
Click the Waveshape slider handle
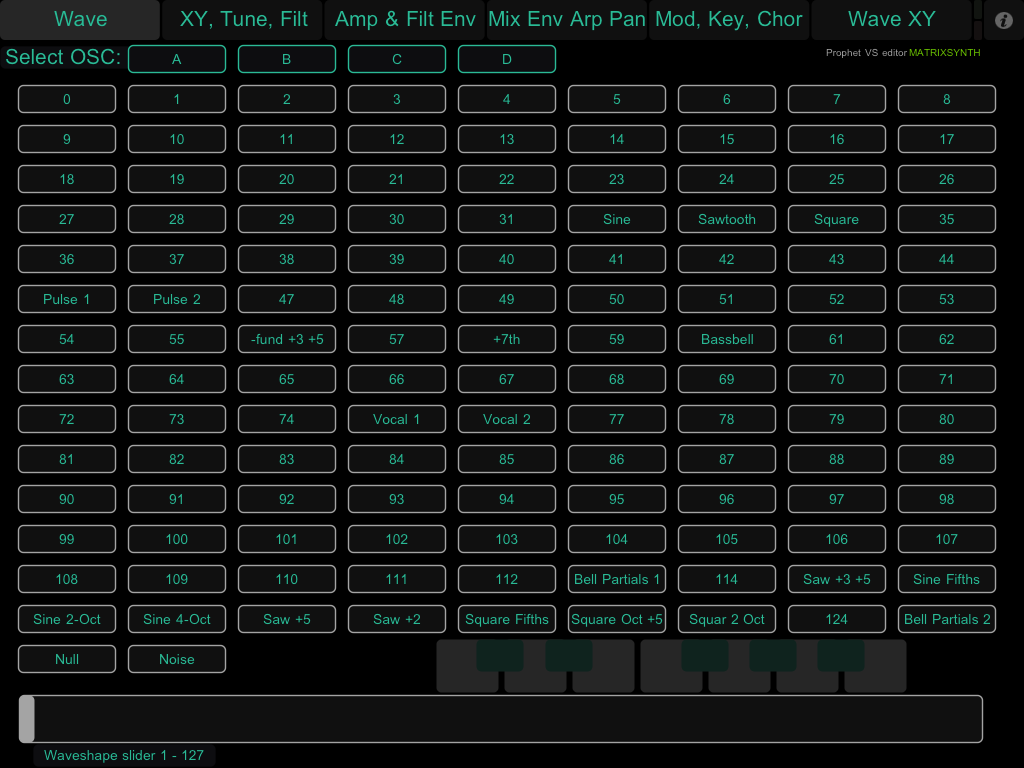tap(27, 719)
